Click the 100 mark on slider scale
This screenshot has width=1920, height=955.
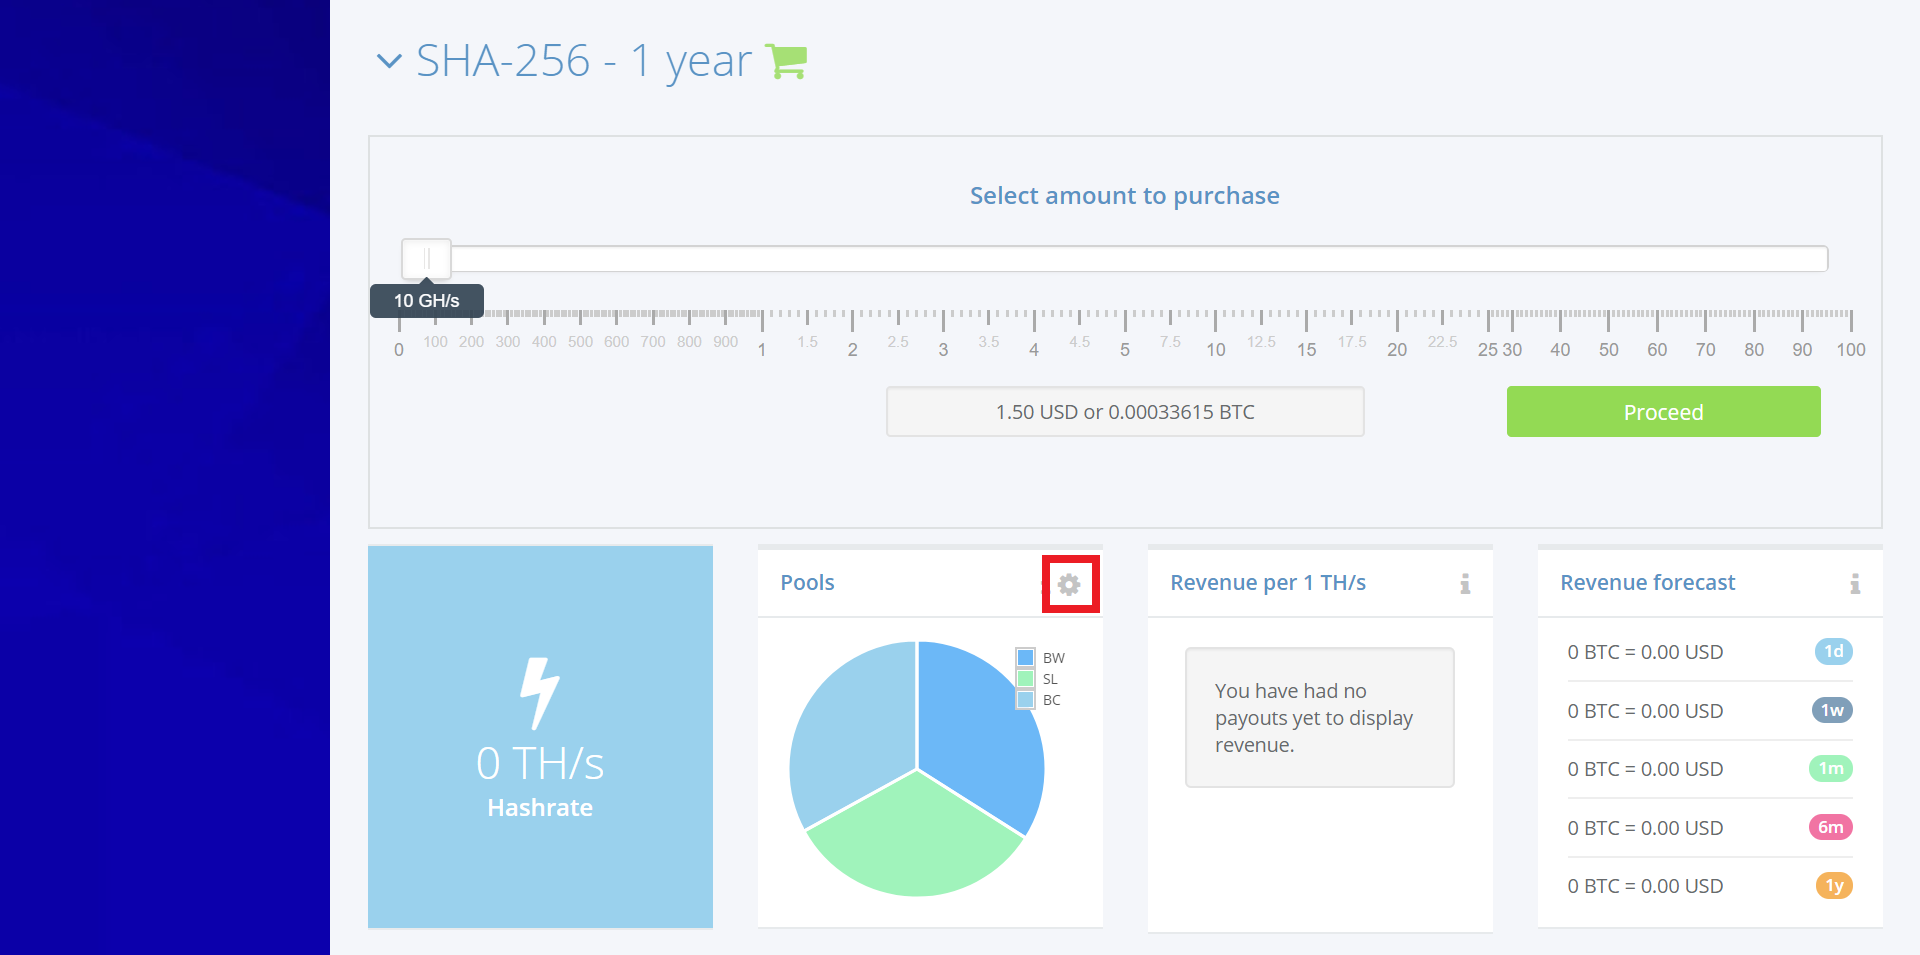[1851, 350]
